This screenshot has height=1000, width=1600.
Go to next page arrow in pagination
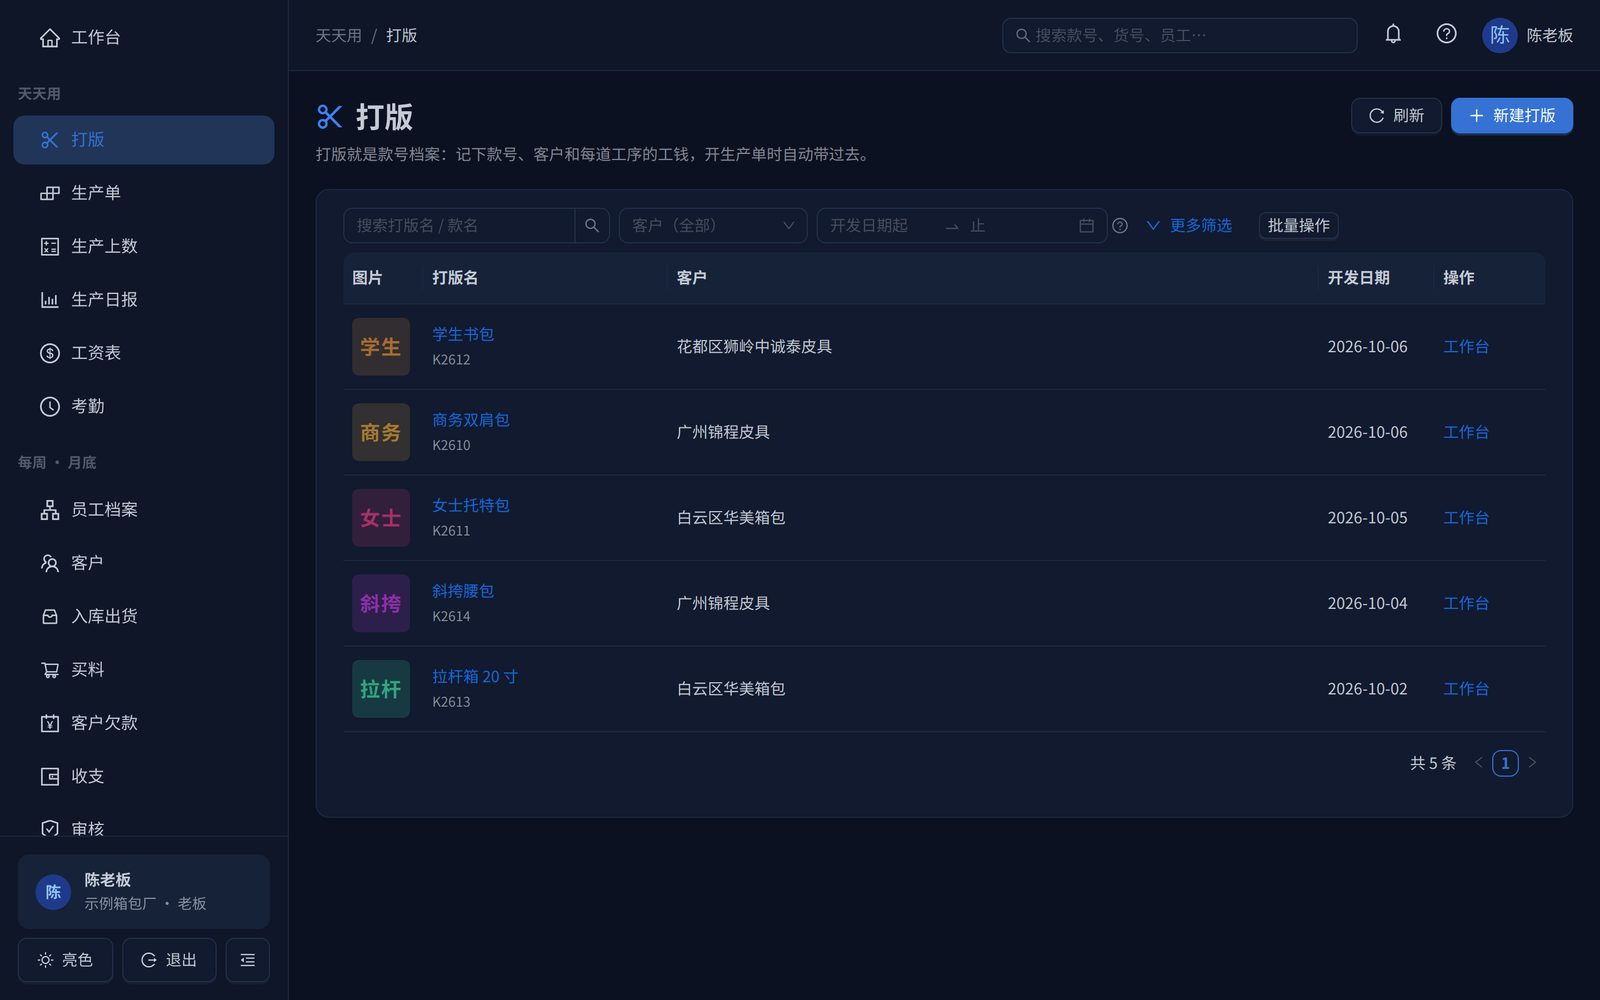(1532, 763)
